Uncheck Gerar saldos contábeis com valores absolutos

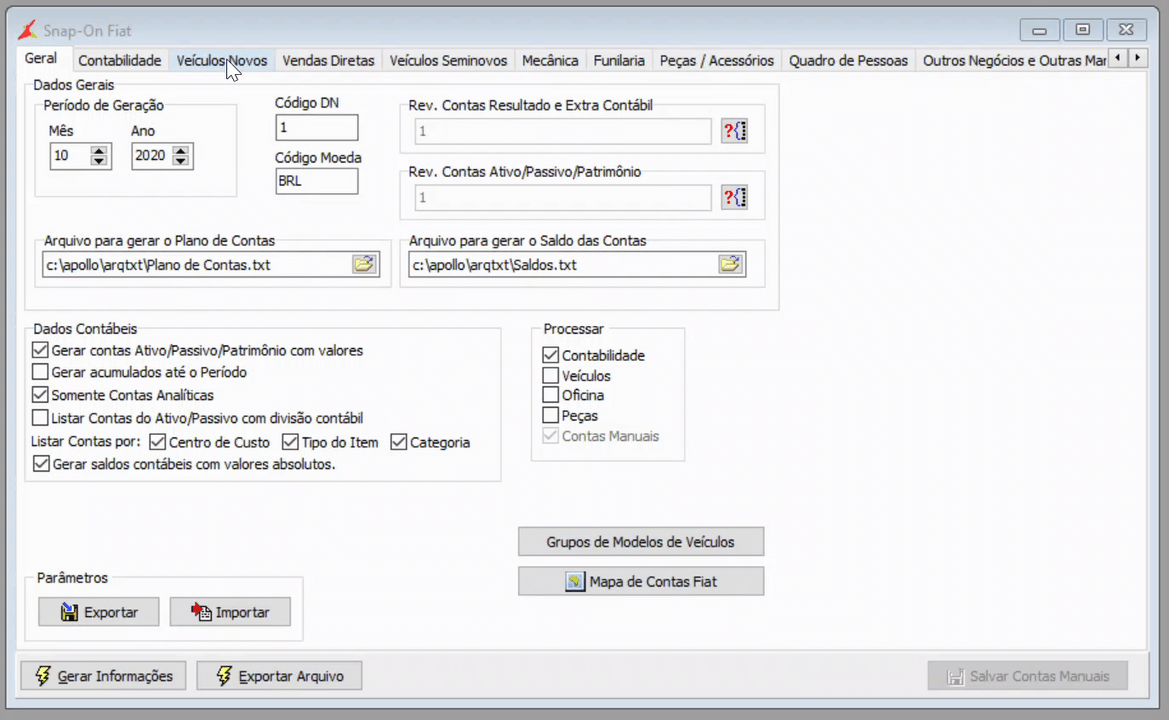click(x=41, y=464)
